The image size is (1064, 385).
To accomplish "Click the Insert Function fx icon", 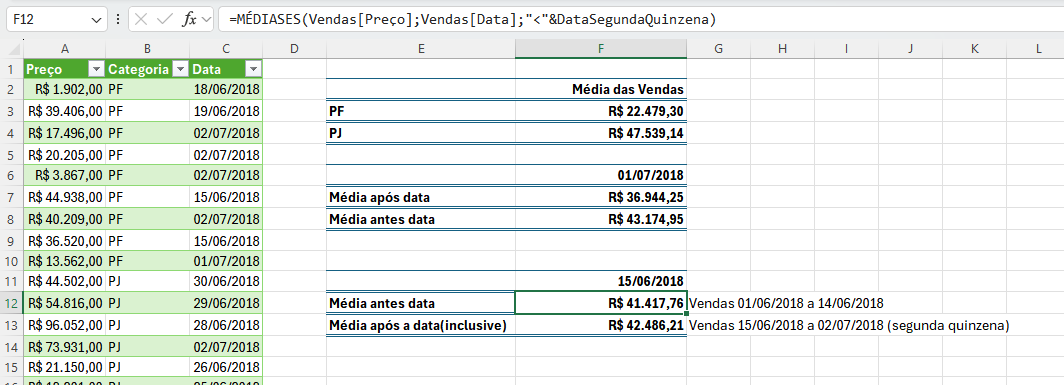I will tap(189, 20).
